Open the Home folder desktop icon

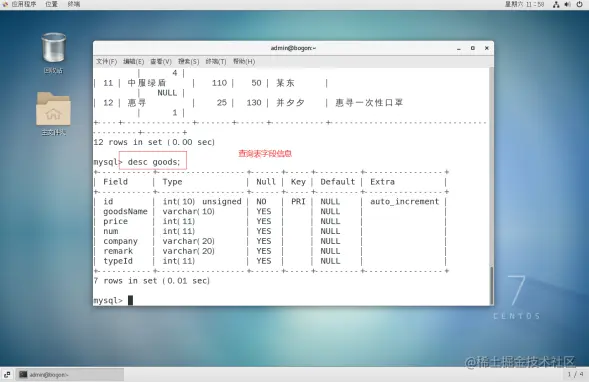point(53,113)
